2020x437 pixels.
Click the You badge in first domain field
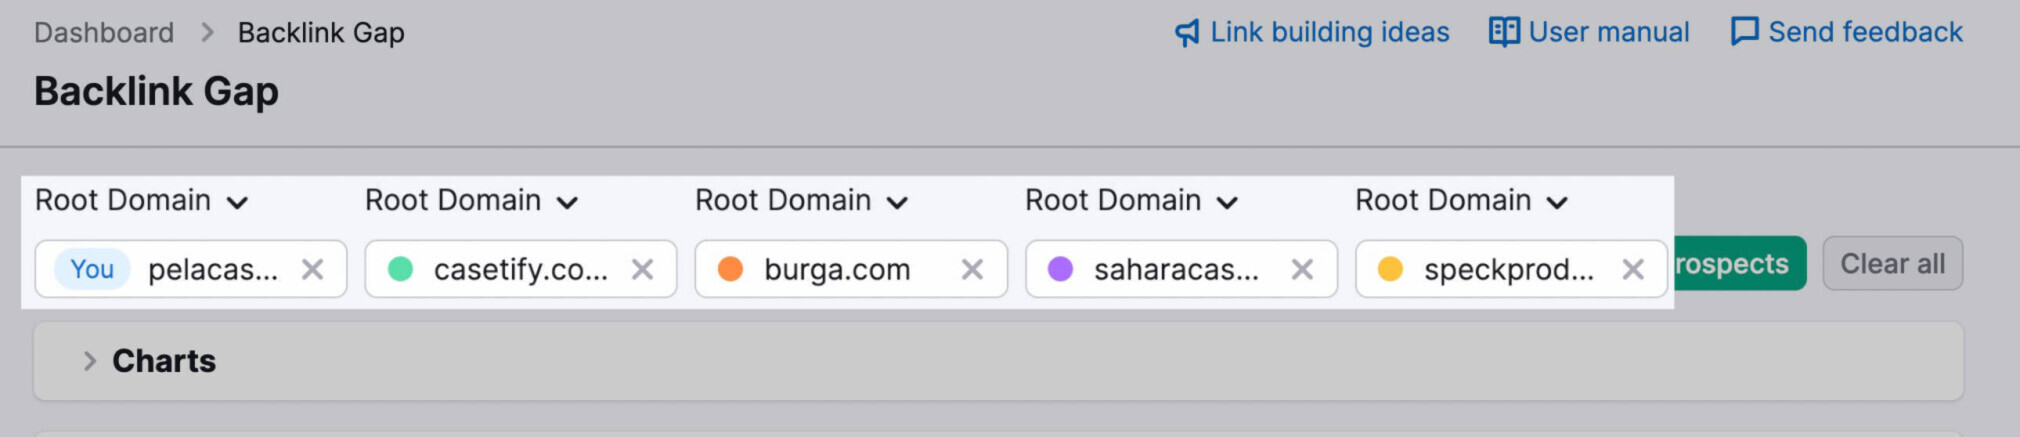pyautogui.click(x=92, y=269)
